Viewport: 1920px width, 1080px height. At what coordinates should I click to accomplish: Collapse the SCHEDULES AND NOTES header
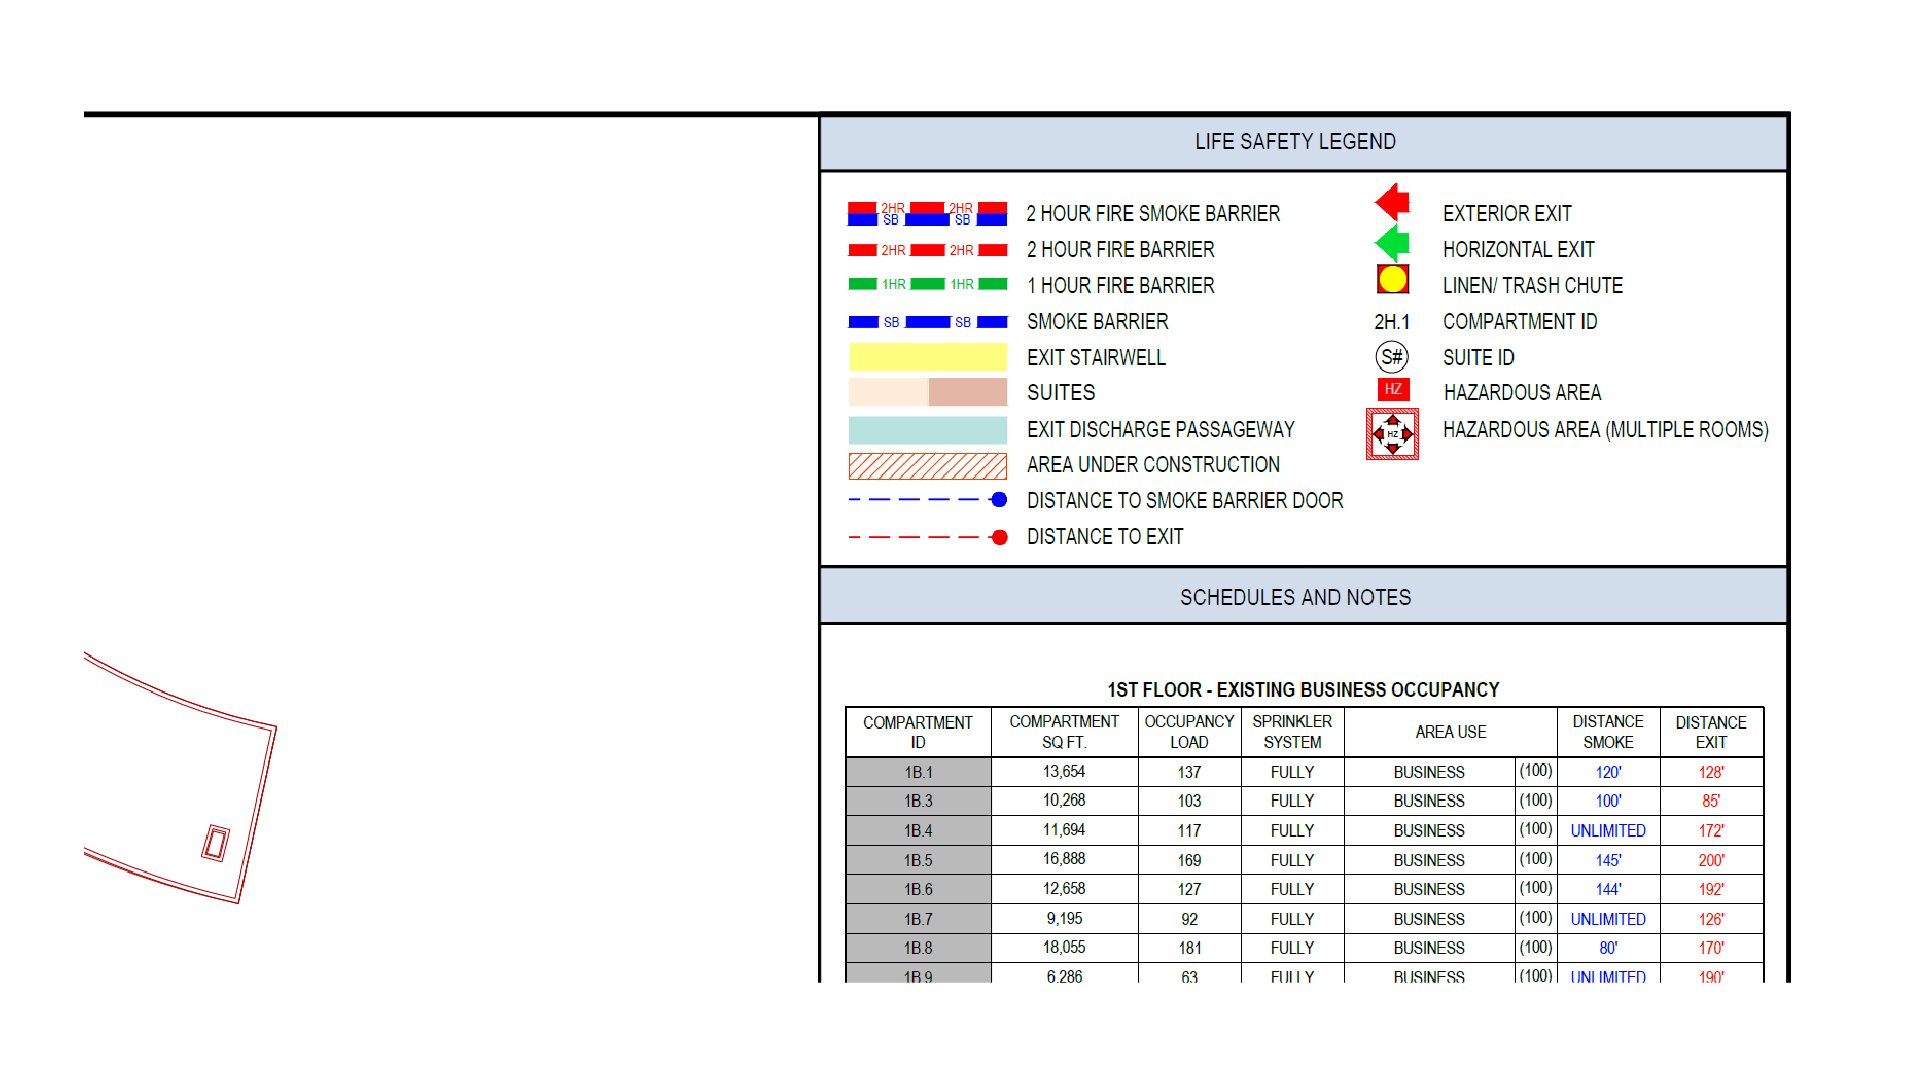click(1295, 597)
